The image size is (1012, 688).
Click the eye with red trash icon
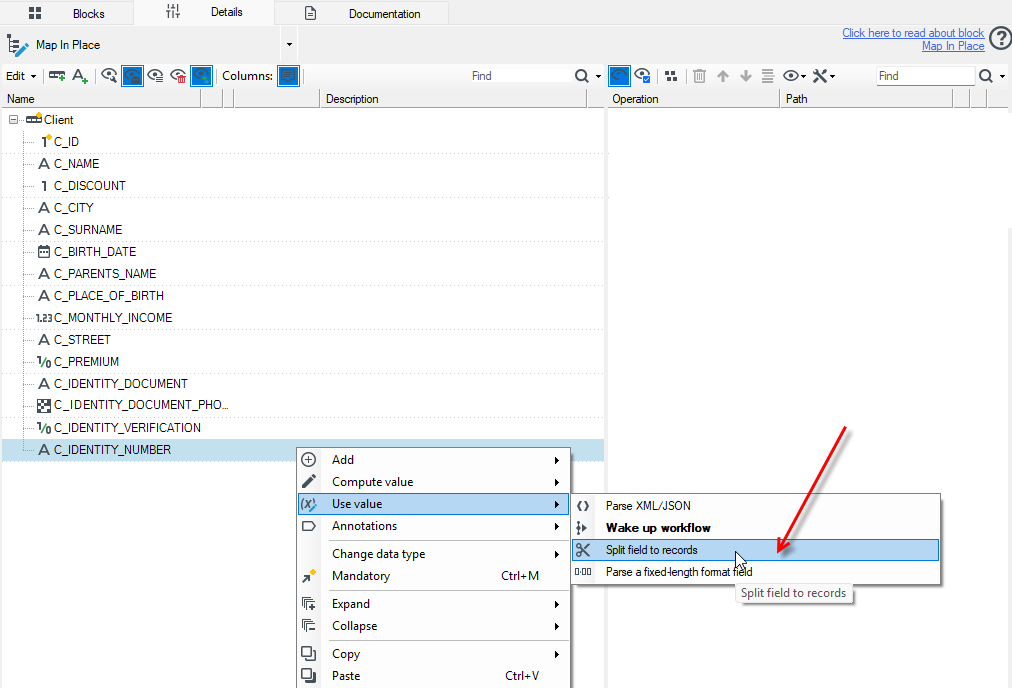point(178,76)
